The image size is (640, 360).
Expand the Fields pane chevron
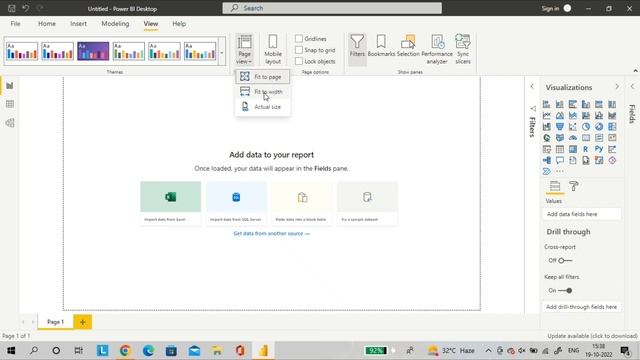pos(632,87)
